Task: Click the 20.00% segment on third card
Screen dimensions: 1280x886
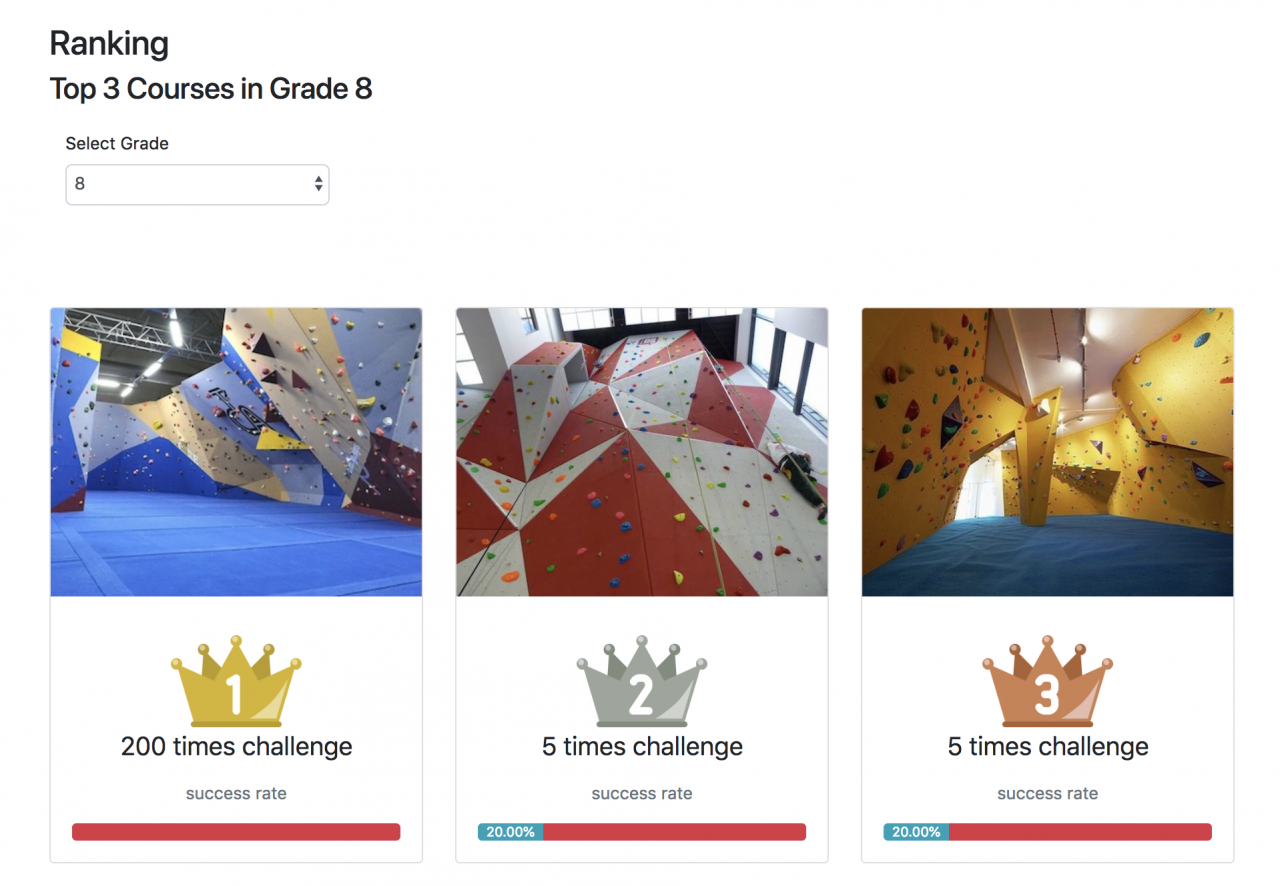Action: click(x=916, y=832)
